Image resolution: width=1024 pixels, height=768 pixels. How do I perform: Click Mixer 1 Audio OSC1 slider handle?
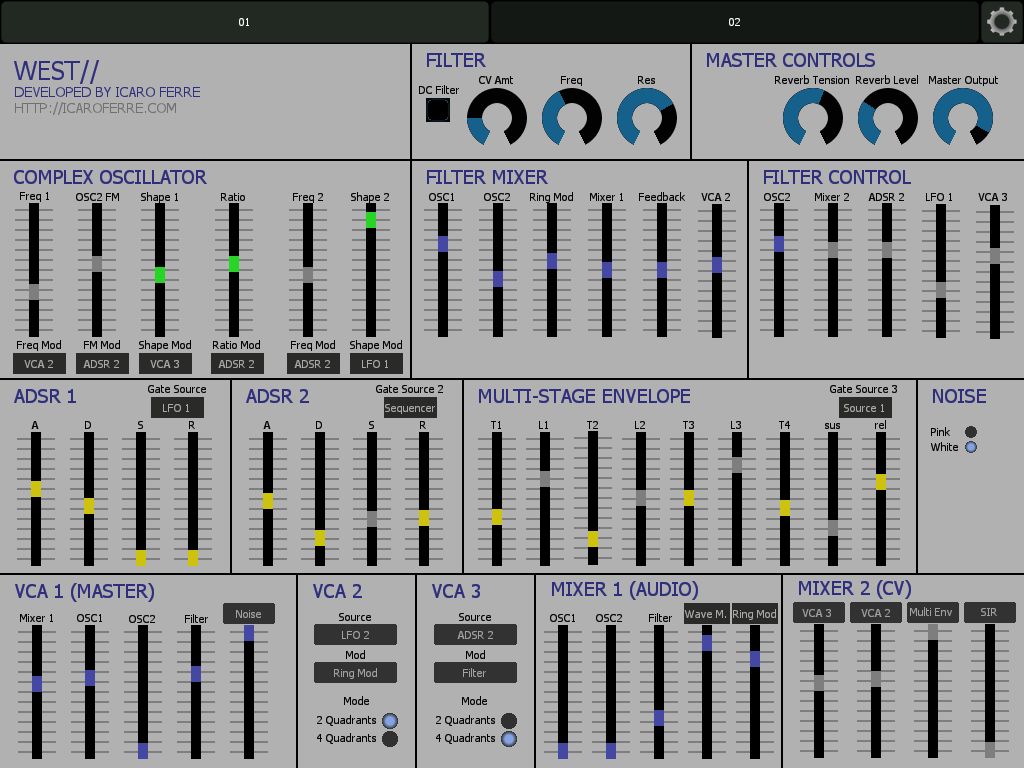[x=563, y=750]
